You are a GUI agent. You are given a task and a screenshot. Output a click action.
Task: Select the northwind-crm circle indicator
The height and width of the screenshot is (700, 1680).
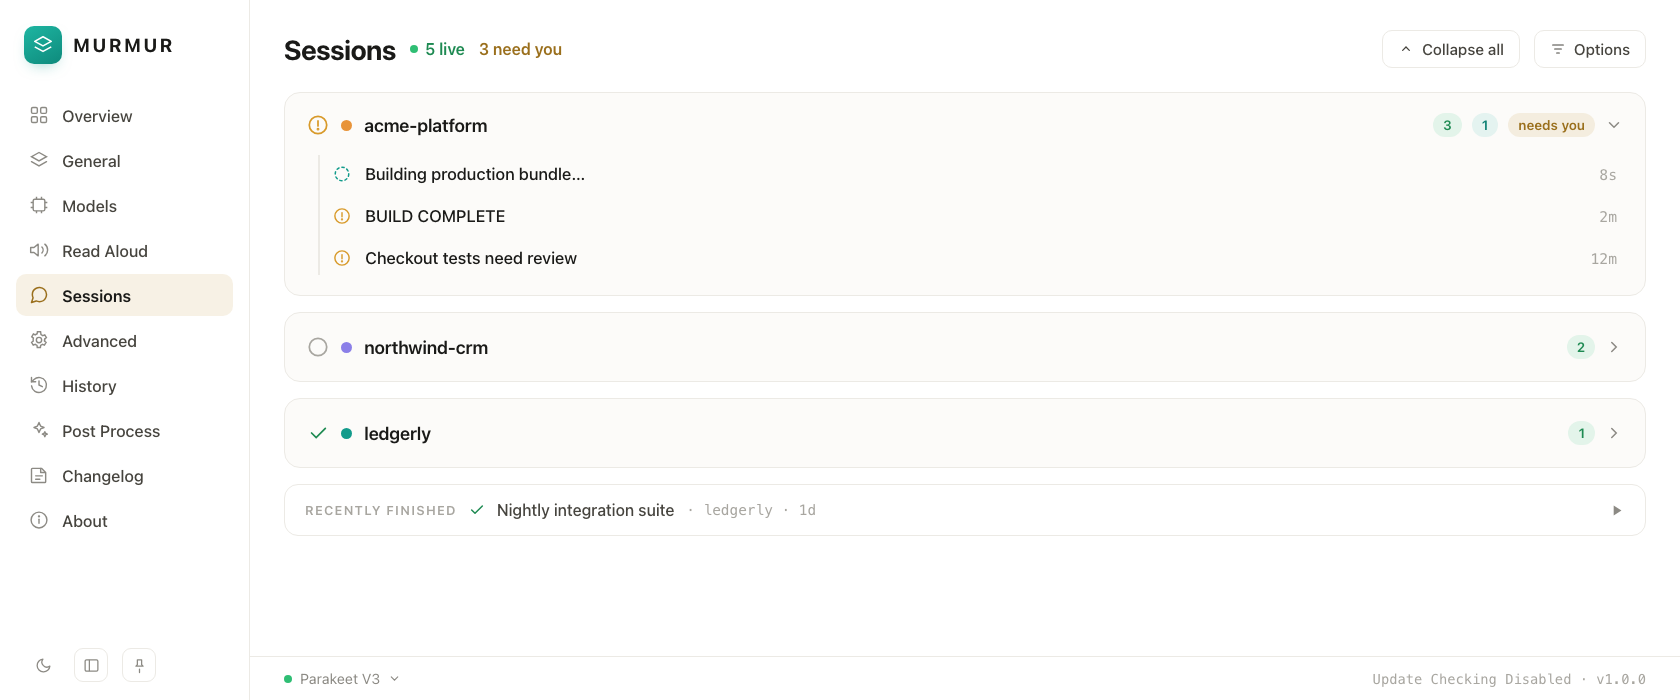[318, 347]
